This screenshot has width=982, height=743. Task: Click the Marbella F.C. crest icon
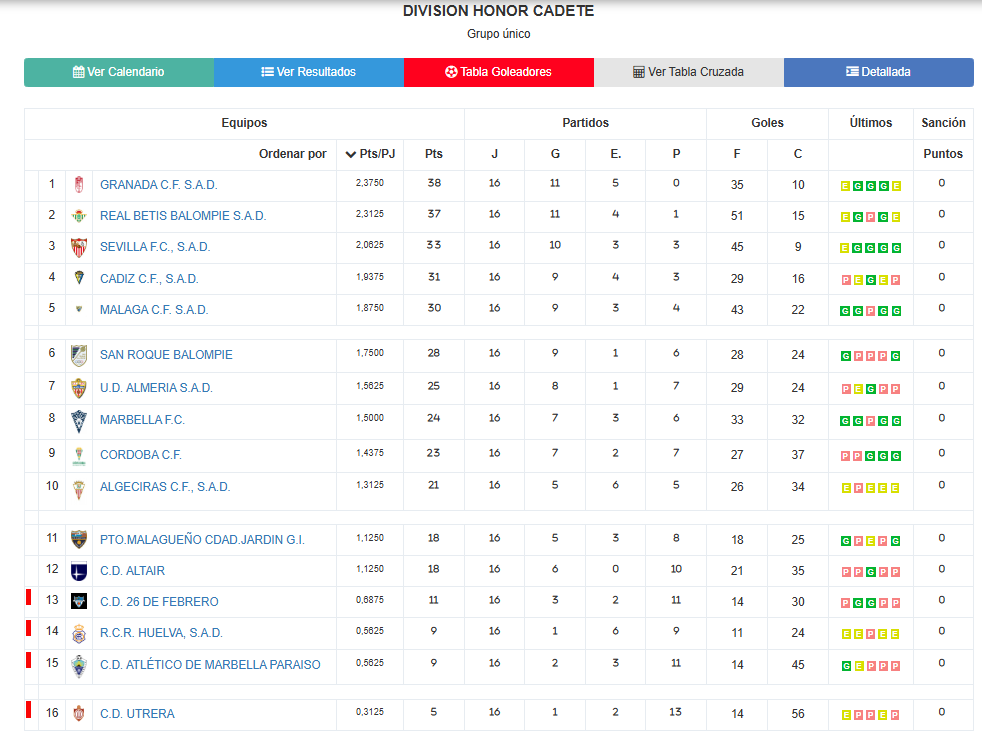[x=79, y=422]
